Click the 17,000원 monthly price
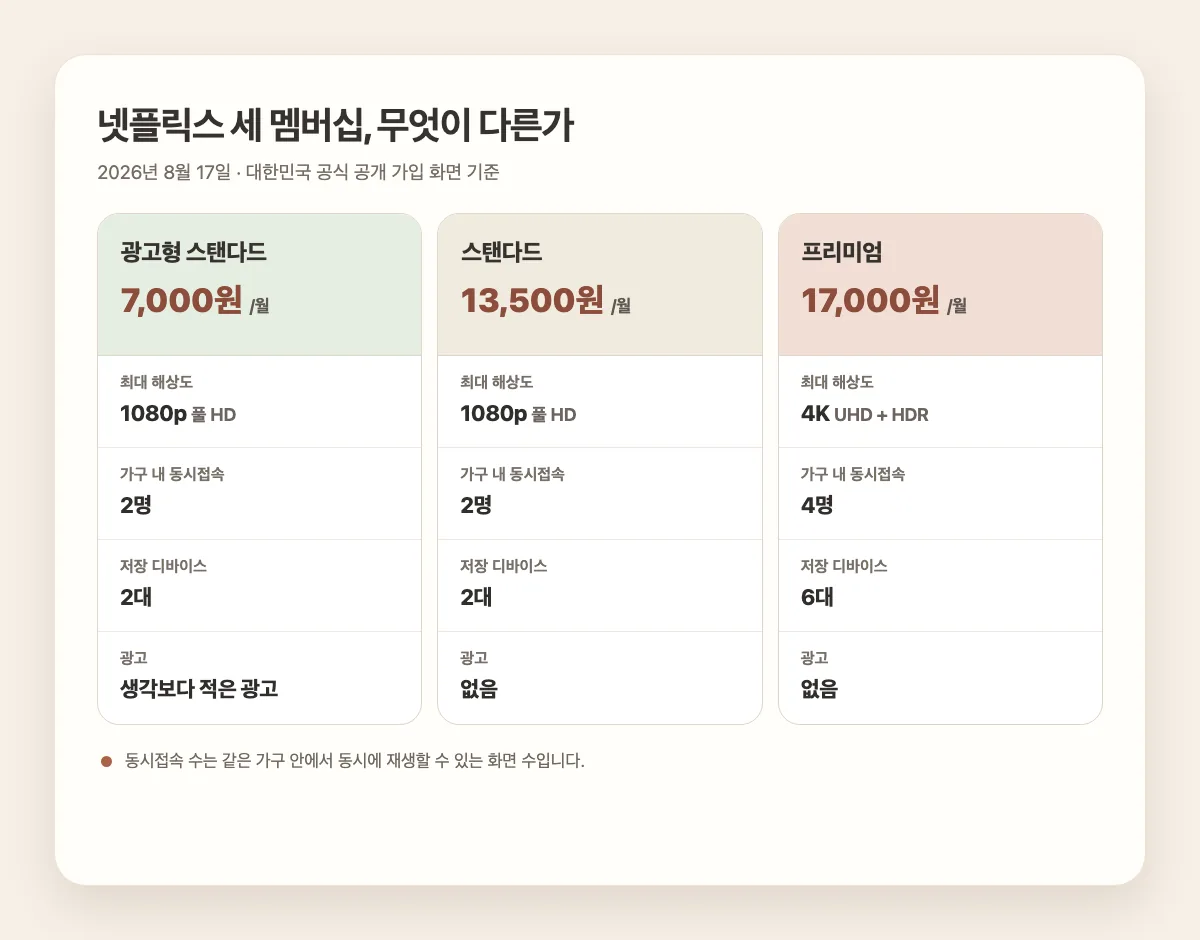 [870, 300]
